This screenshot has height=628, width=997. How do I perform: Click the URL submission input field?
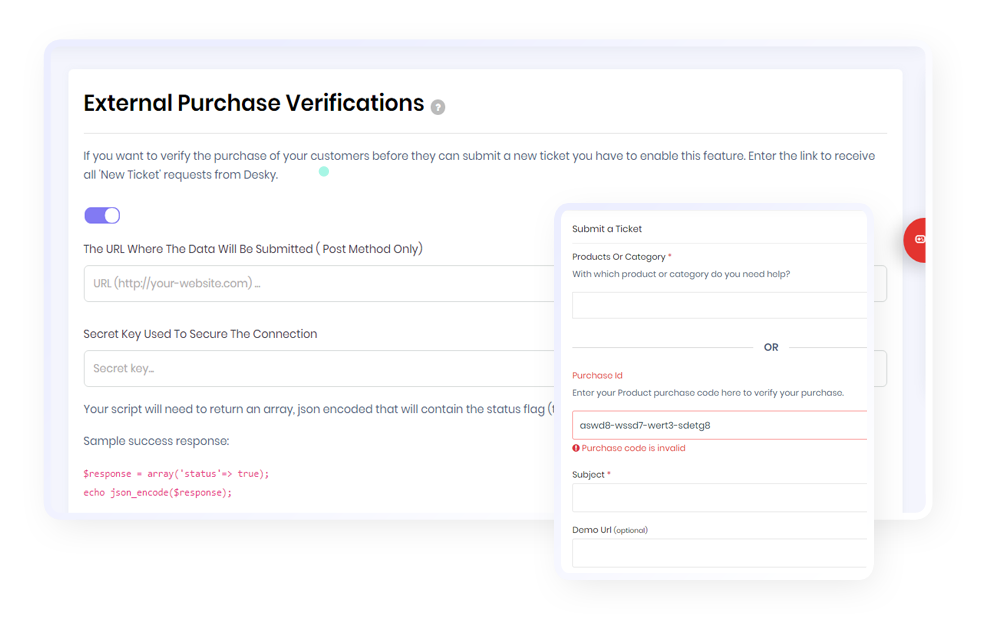[x=319, y=283]
